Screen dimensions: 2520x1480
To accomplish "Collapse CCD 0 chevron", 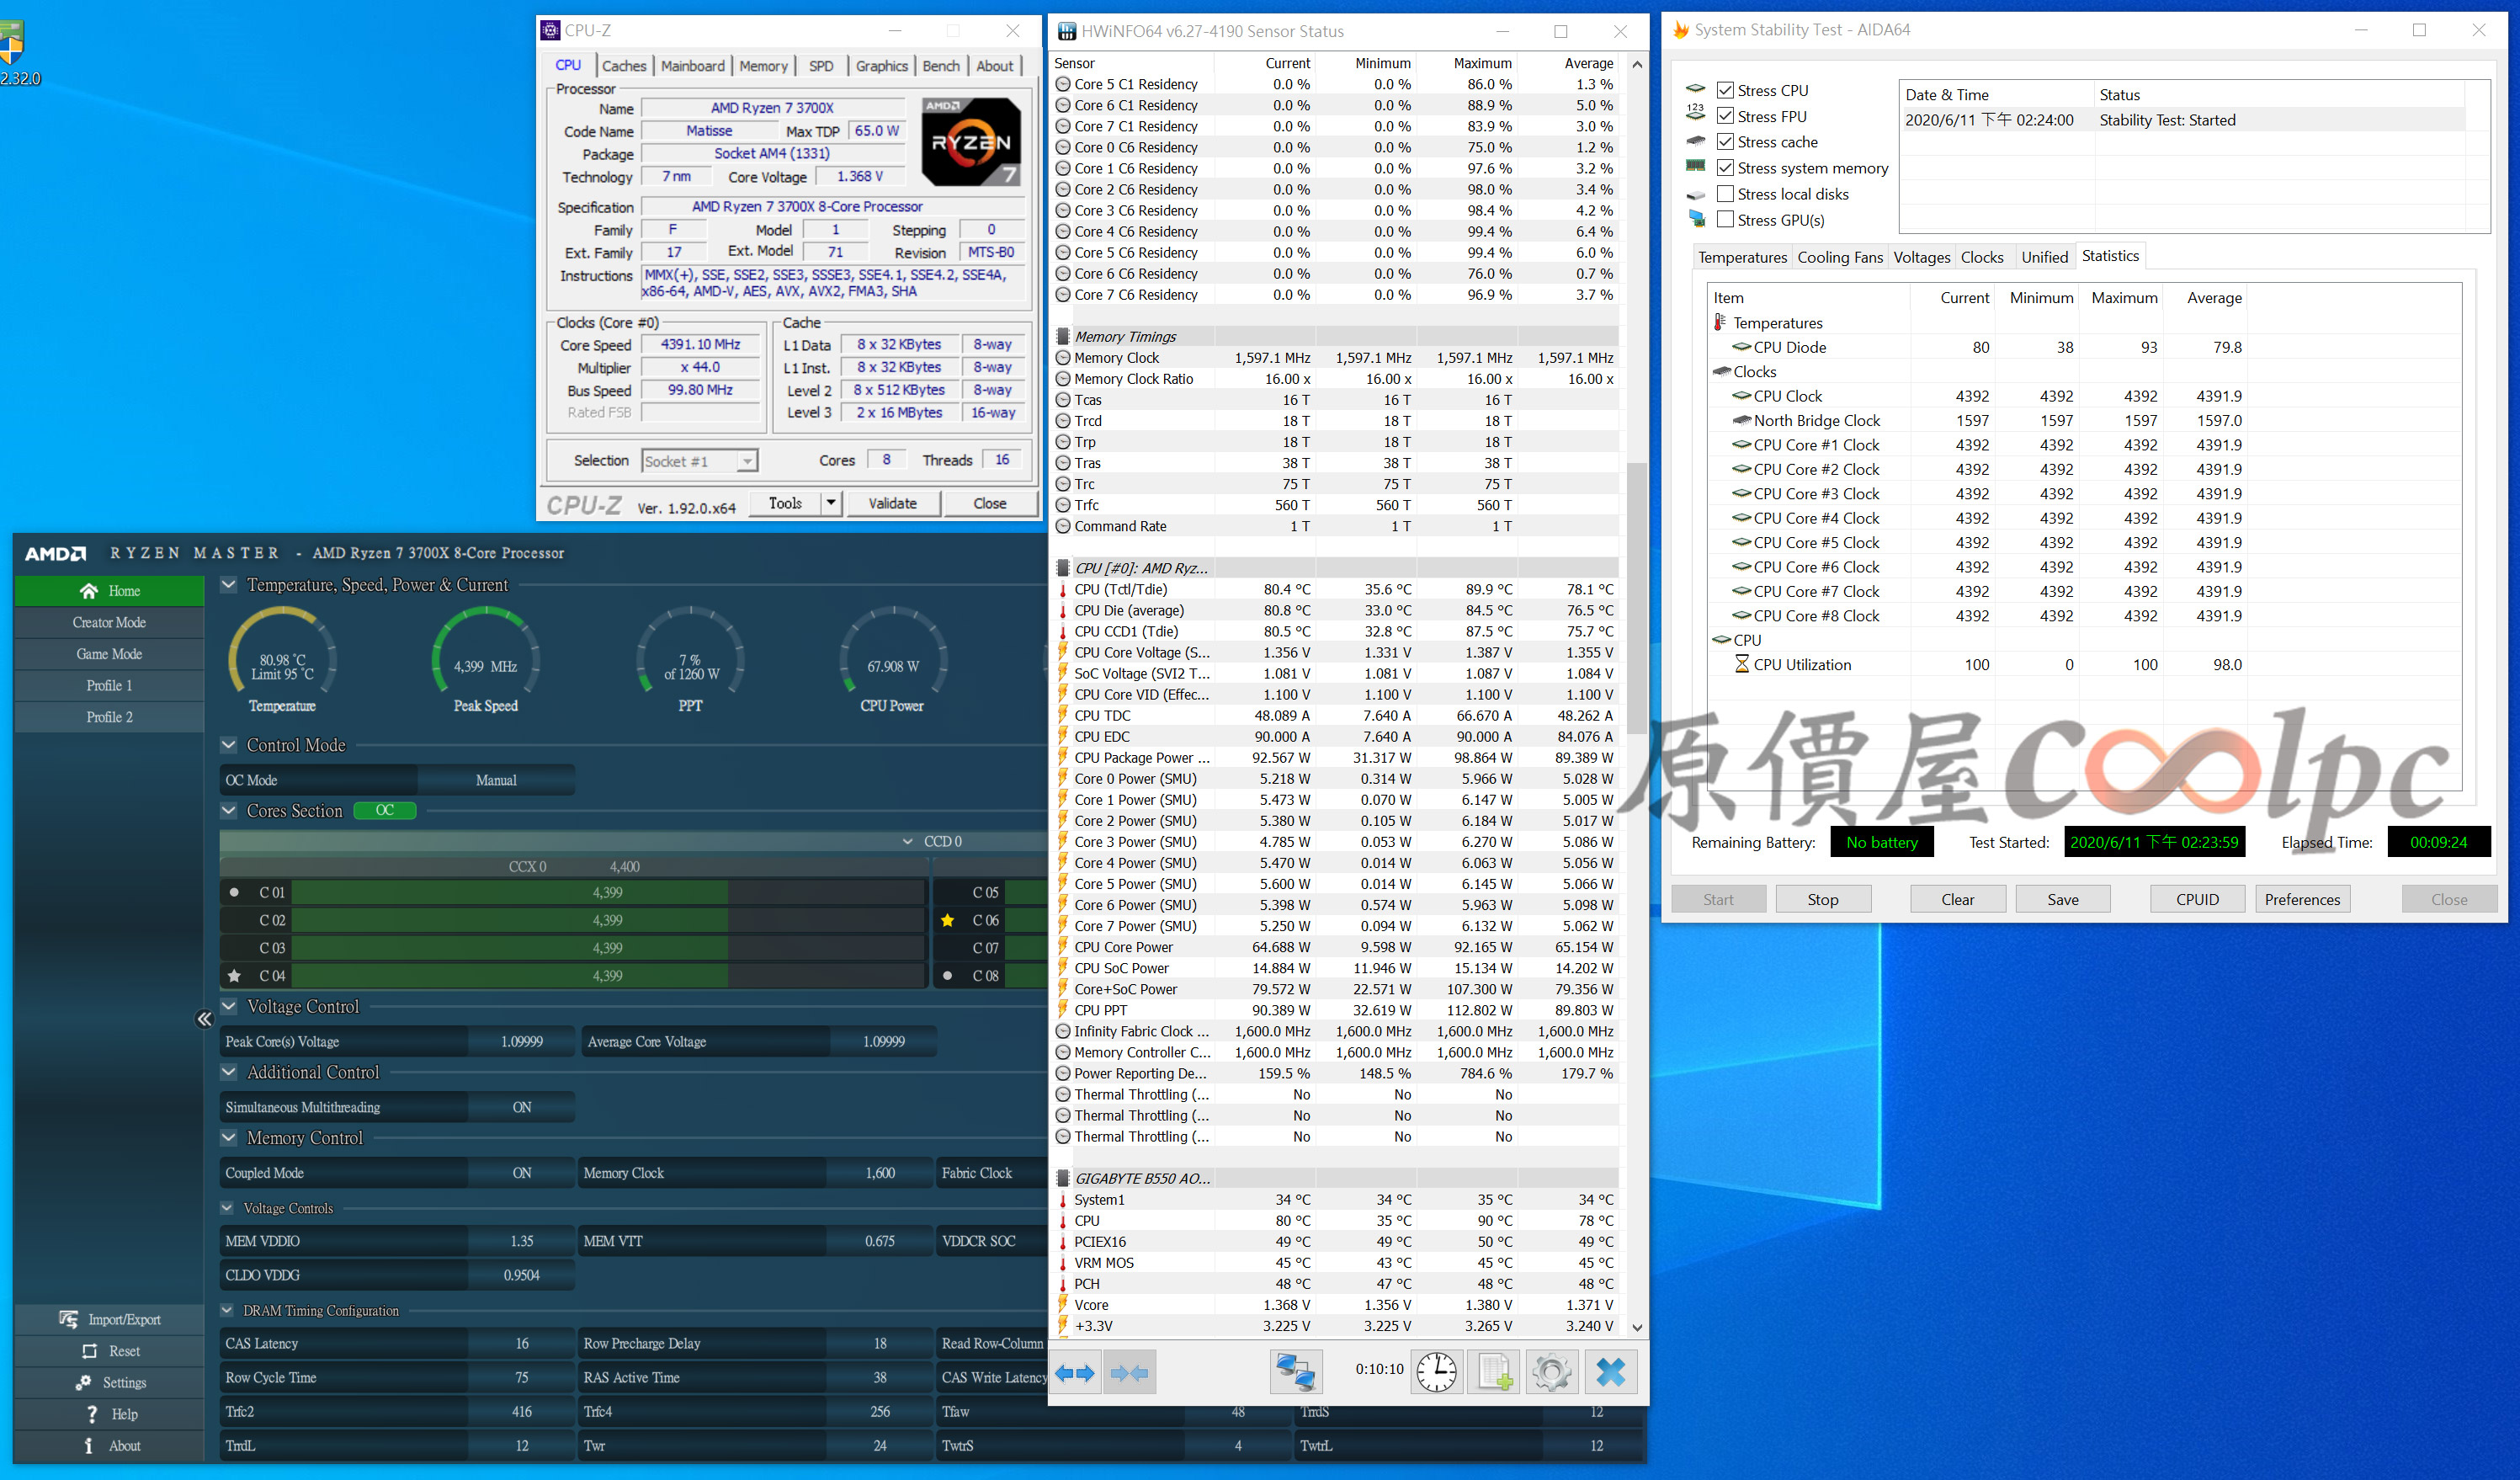I will tap(907, 842).
